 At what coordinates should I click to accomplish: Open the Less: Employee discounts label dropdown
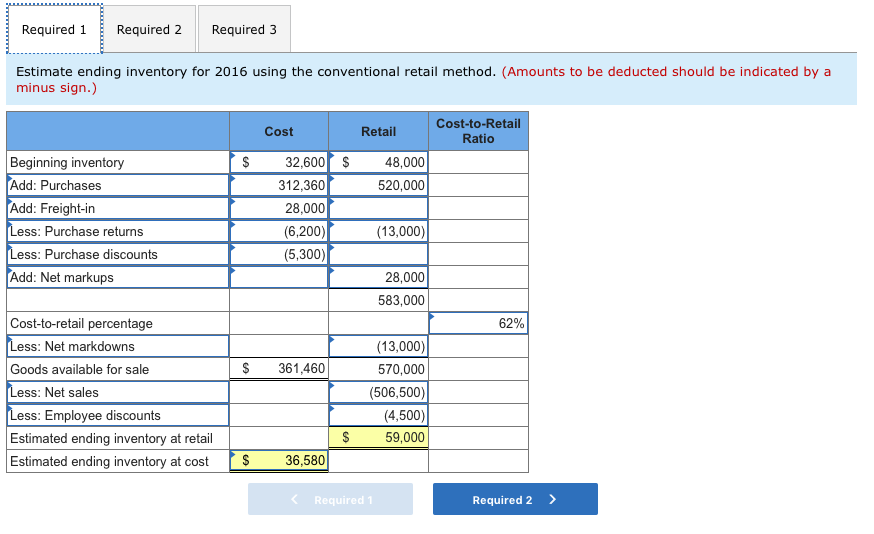point(118,415)
